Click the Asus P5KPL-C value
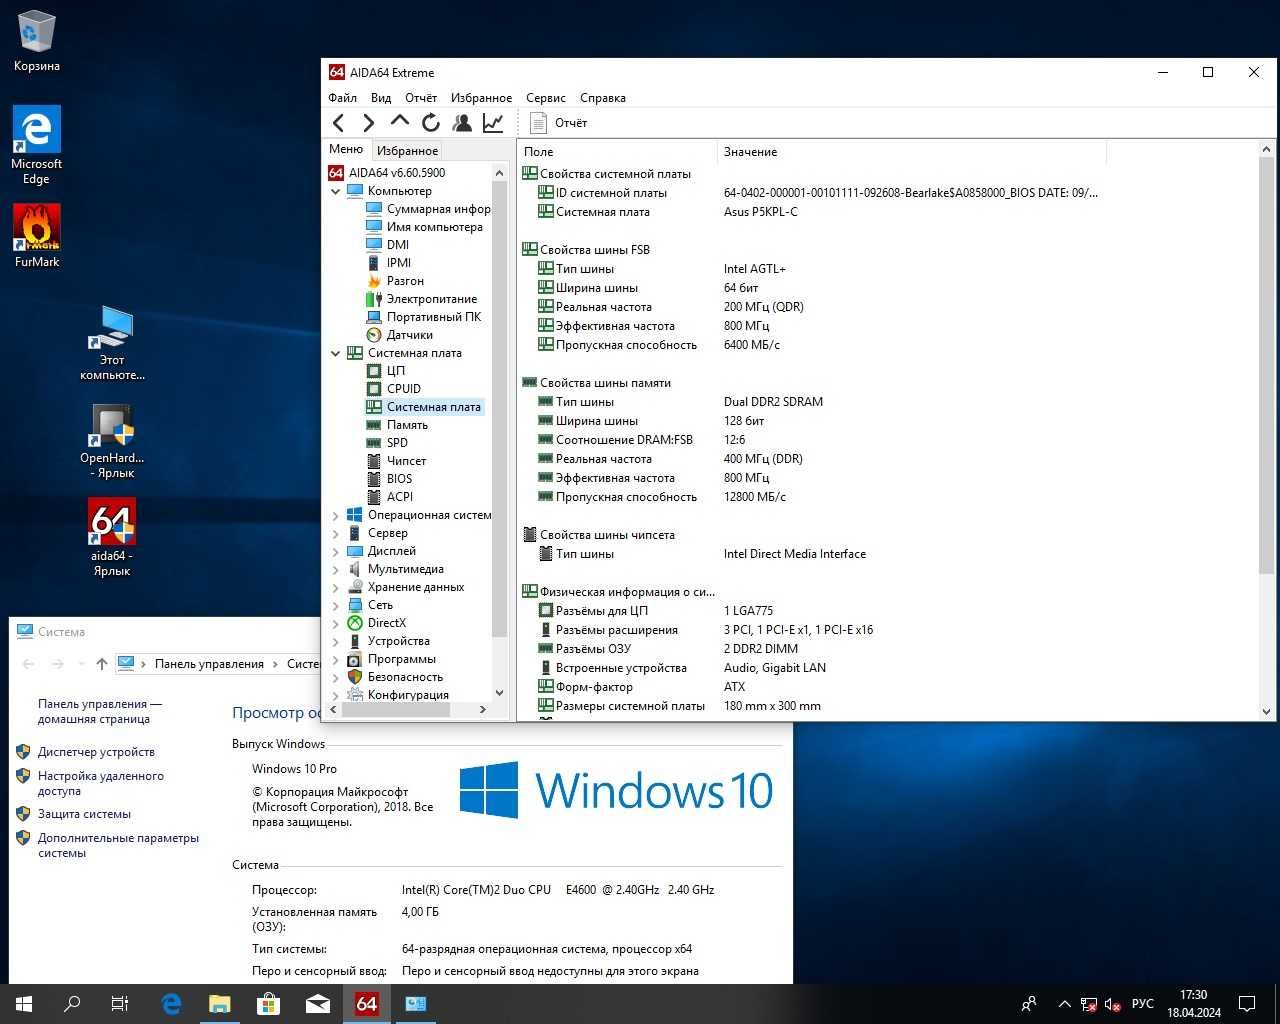This screenshot has height=1024, width=1280. 761,212
